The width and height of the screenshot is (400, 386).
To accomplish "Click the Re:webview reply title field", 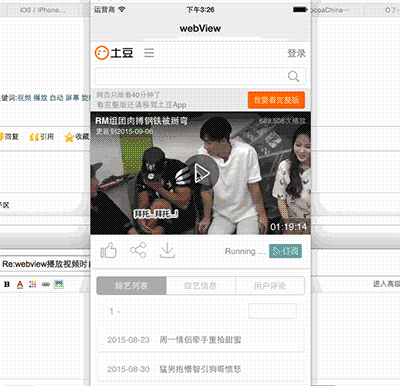I will click(45, 264).
